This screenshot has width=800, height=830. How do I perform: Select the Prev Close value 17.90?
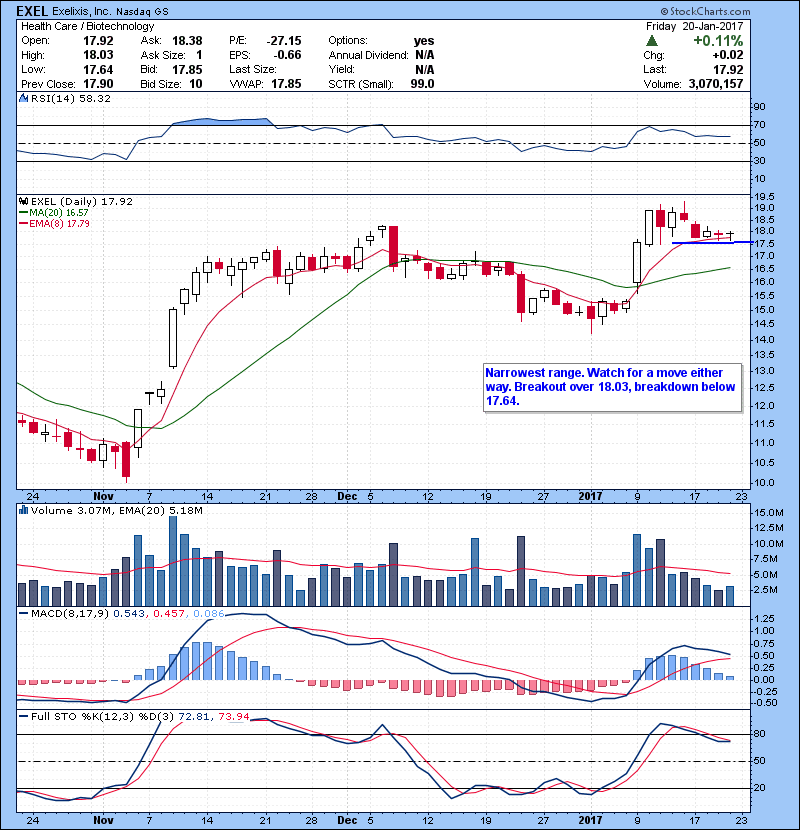click(x=98, y=84)
